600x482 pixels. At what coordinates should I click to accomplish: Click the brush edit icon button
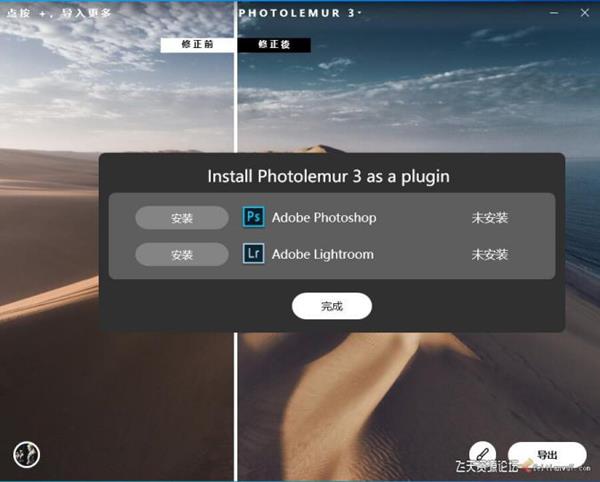(x=482, y=455)
